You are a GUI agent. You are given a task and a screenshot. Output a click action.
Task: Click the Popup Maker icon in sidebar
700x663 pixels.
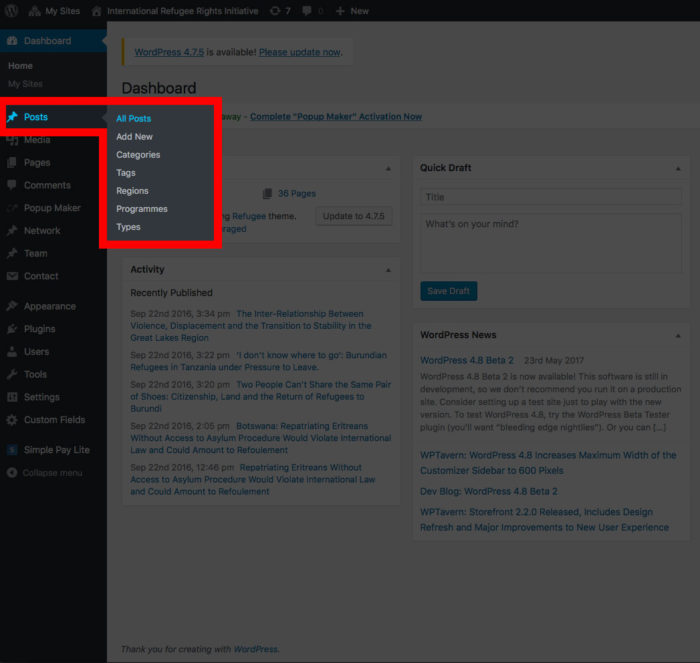pos(12,208)
